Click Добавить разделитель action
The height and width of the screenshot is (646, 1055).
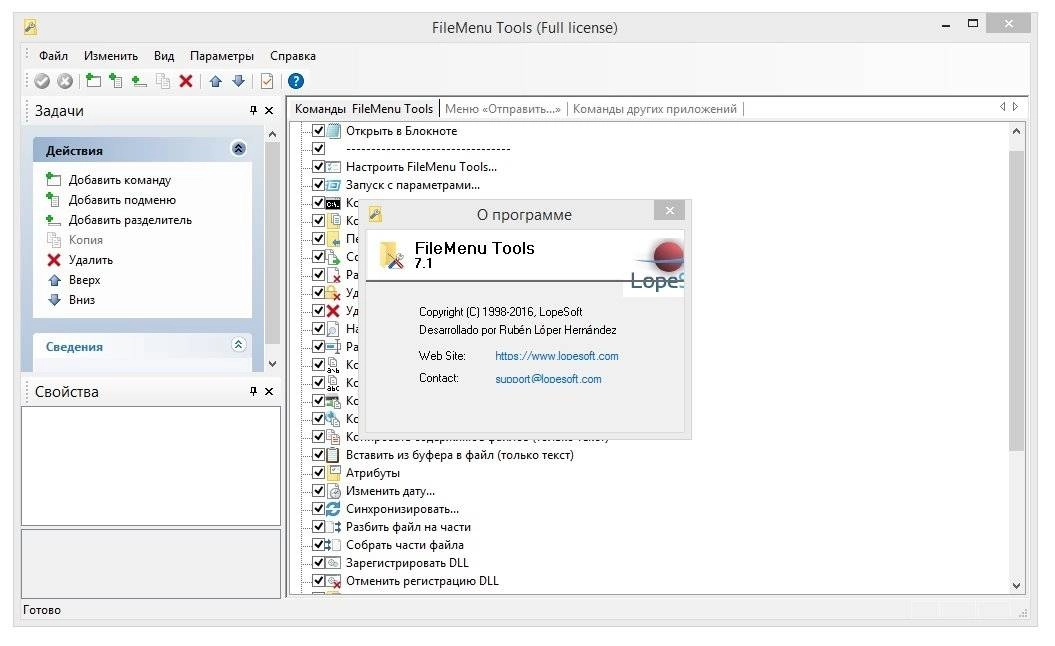point(130,220)
